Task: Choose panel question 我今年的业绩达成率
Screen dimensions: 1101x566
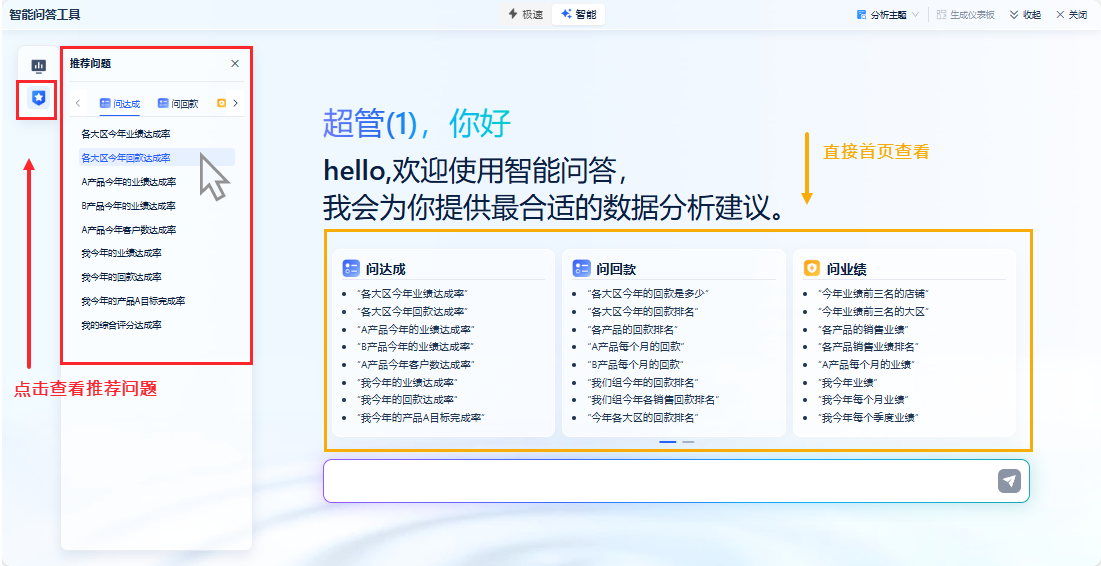Action: coord(121,253)
